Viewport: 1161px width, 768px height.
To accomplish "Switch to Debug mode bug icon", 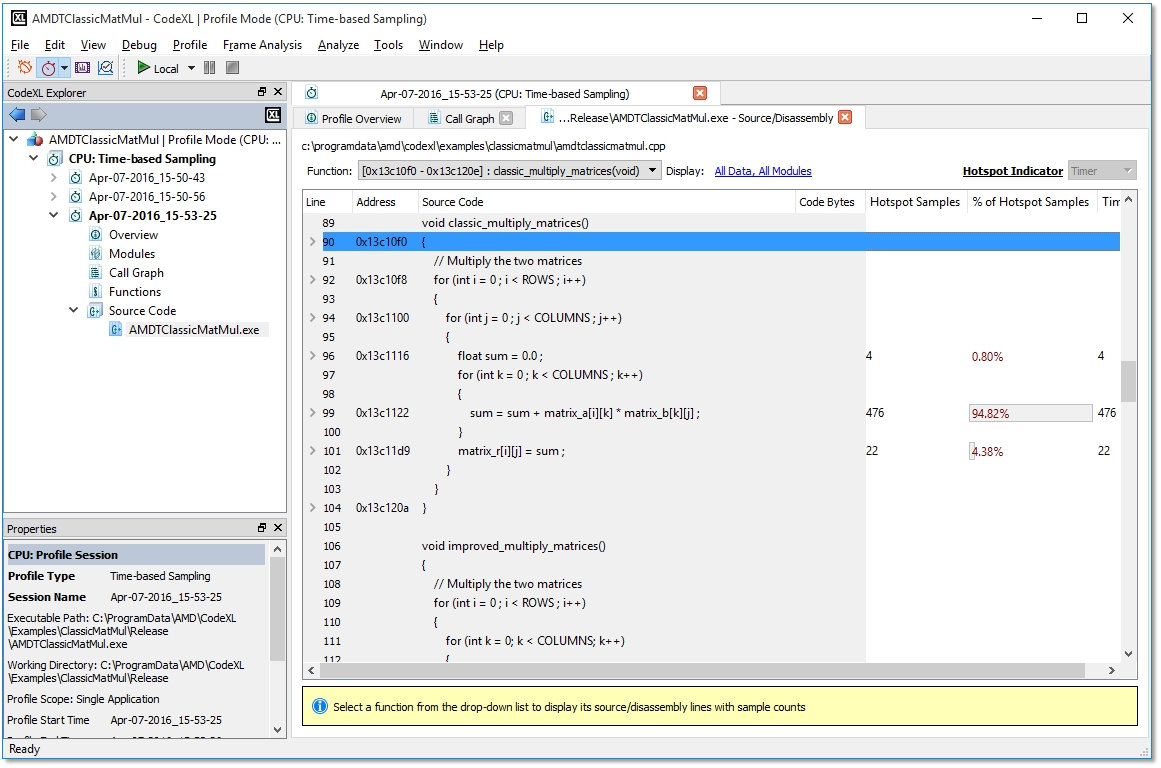I will pos(25,67).
